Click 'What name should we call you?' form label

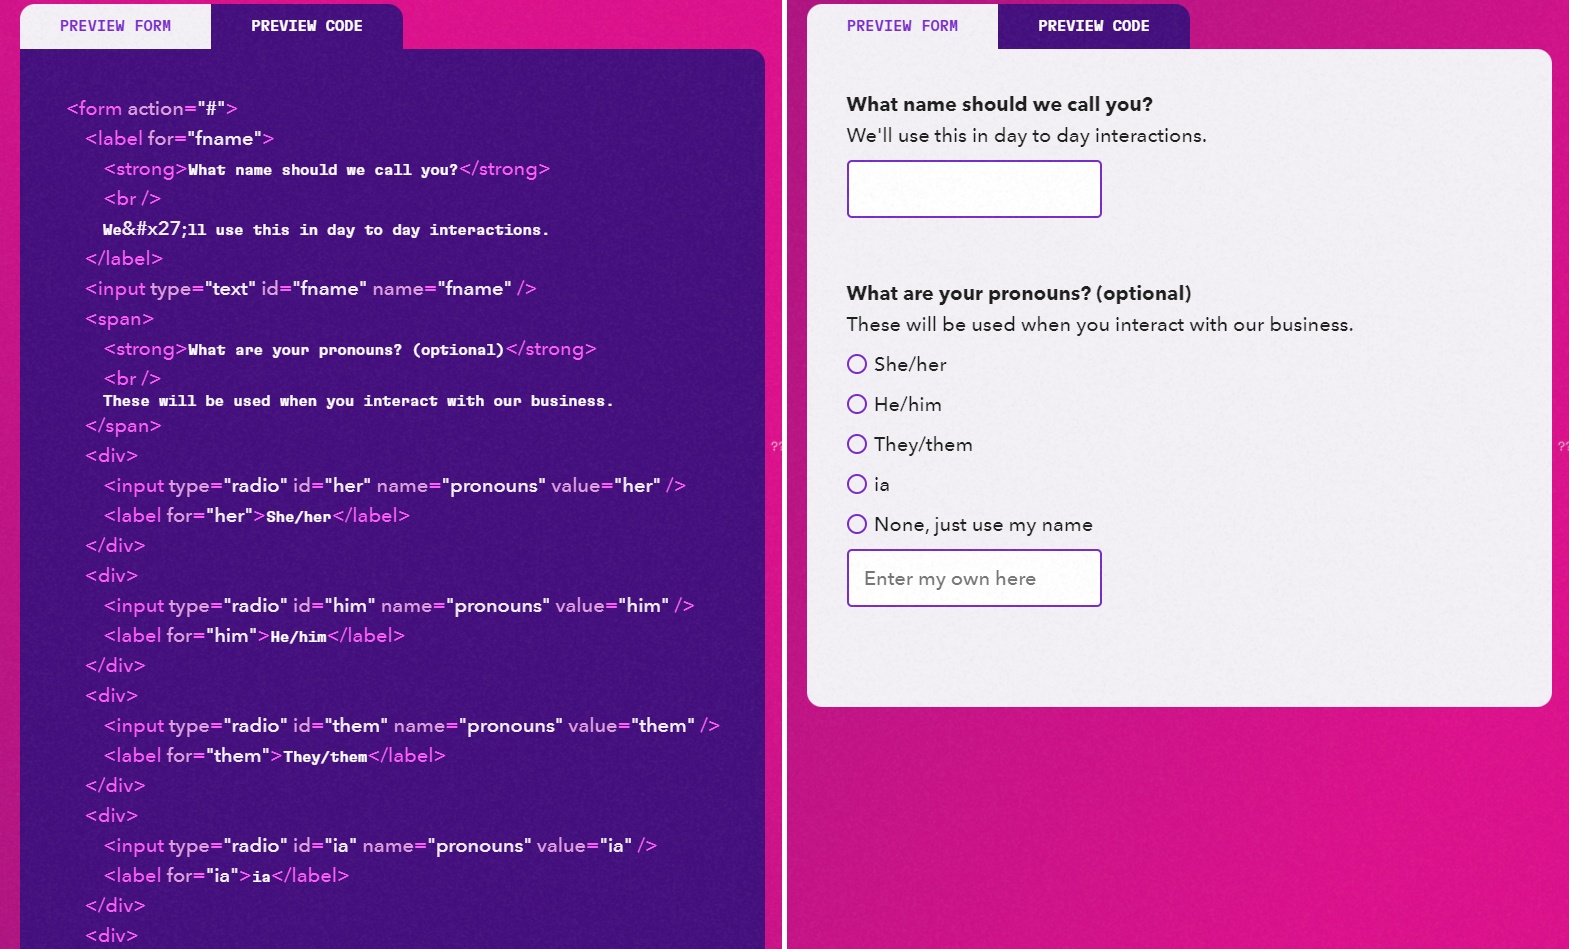(x=999, y=104)
